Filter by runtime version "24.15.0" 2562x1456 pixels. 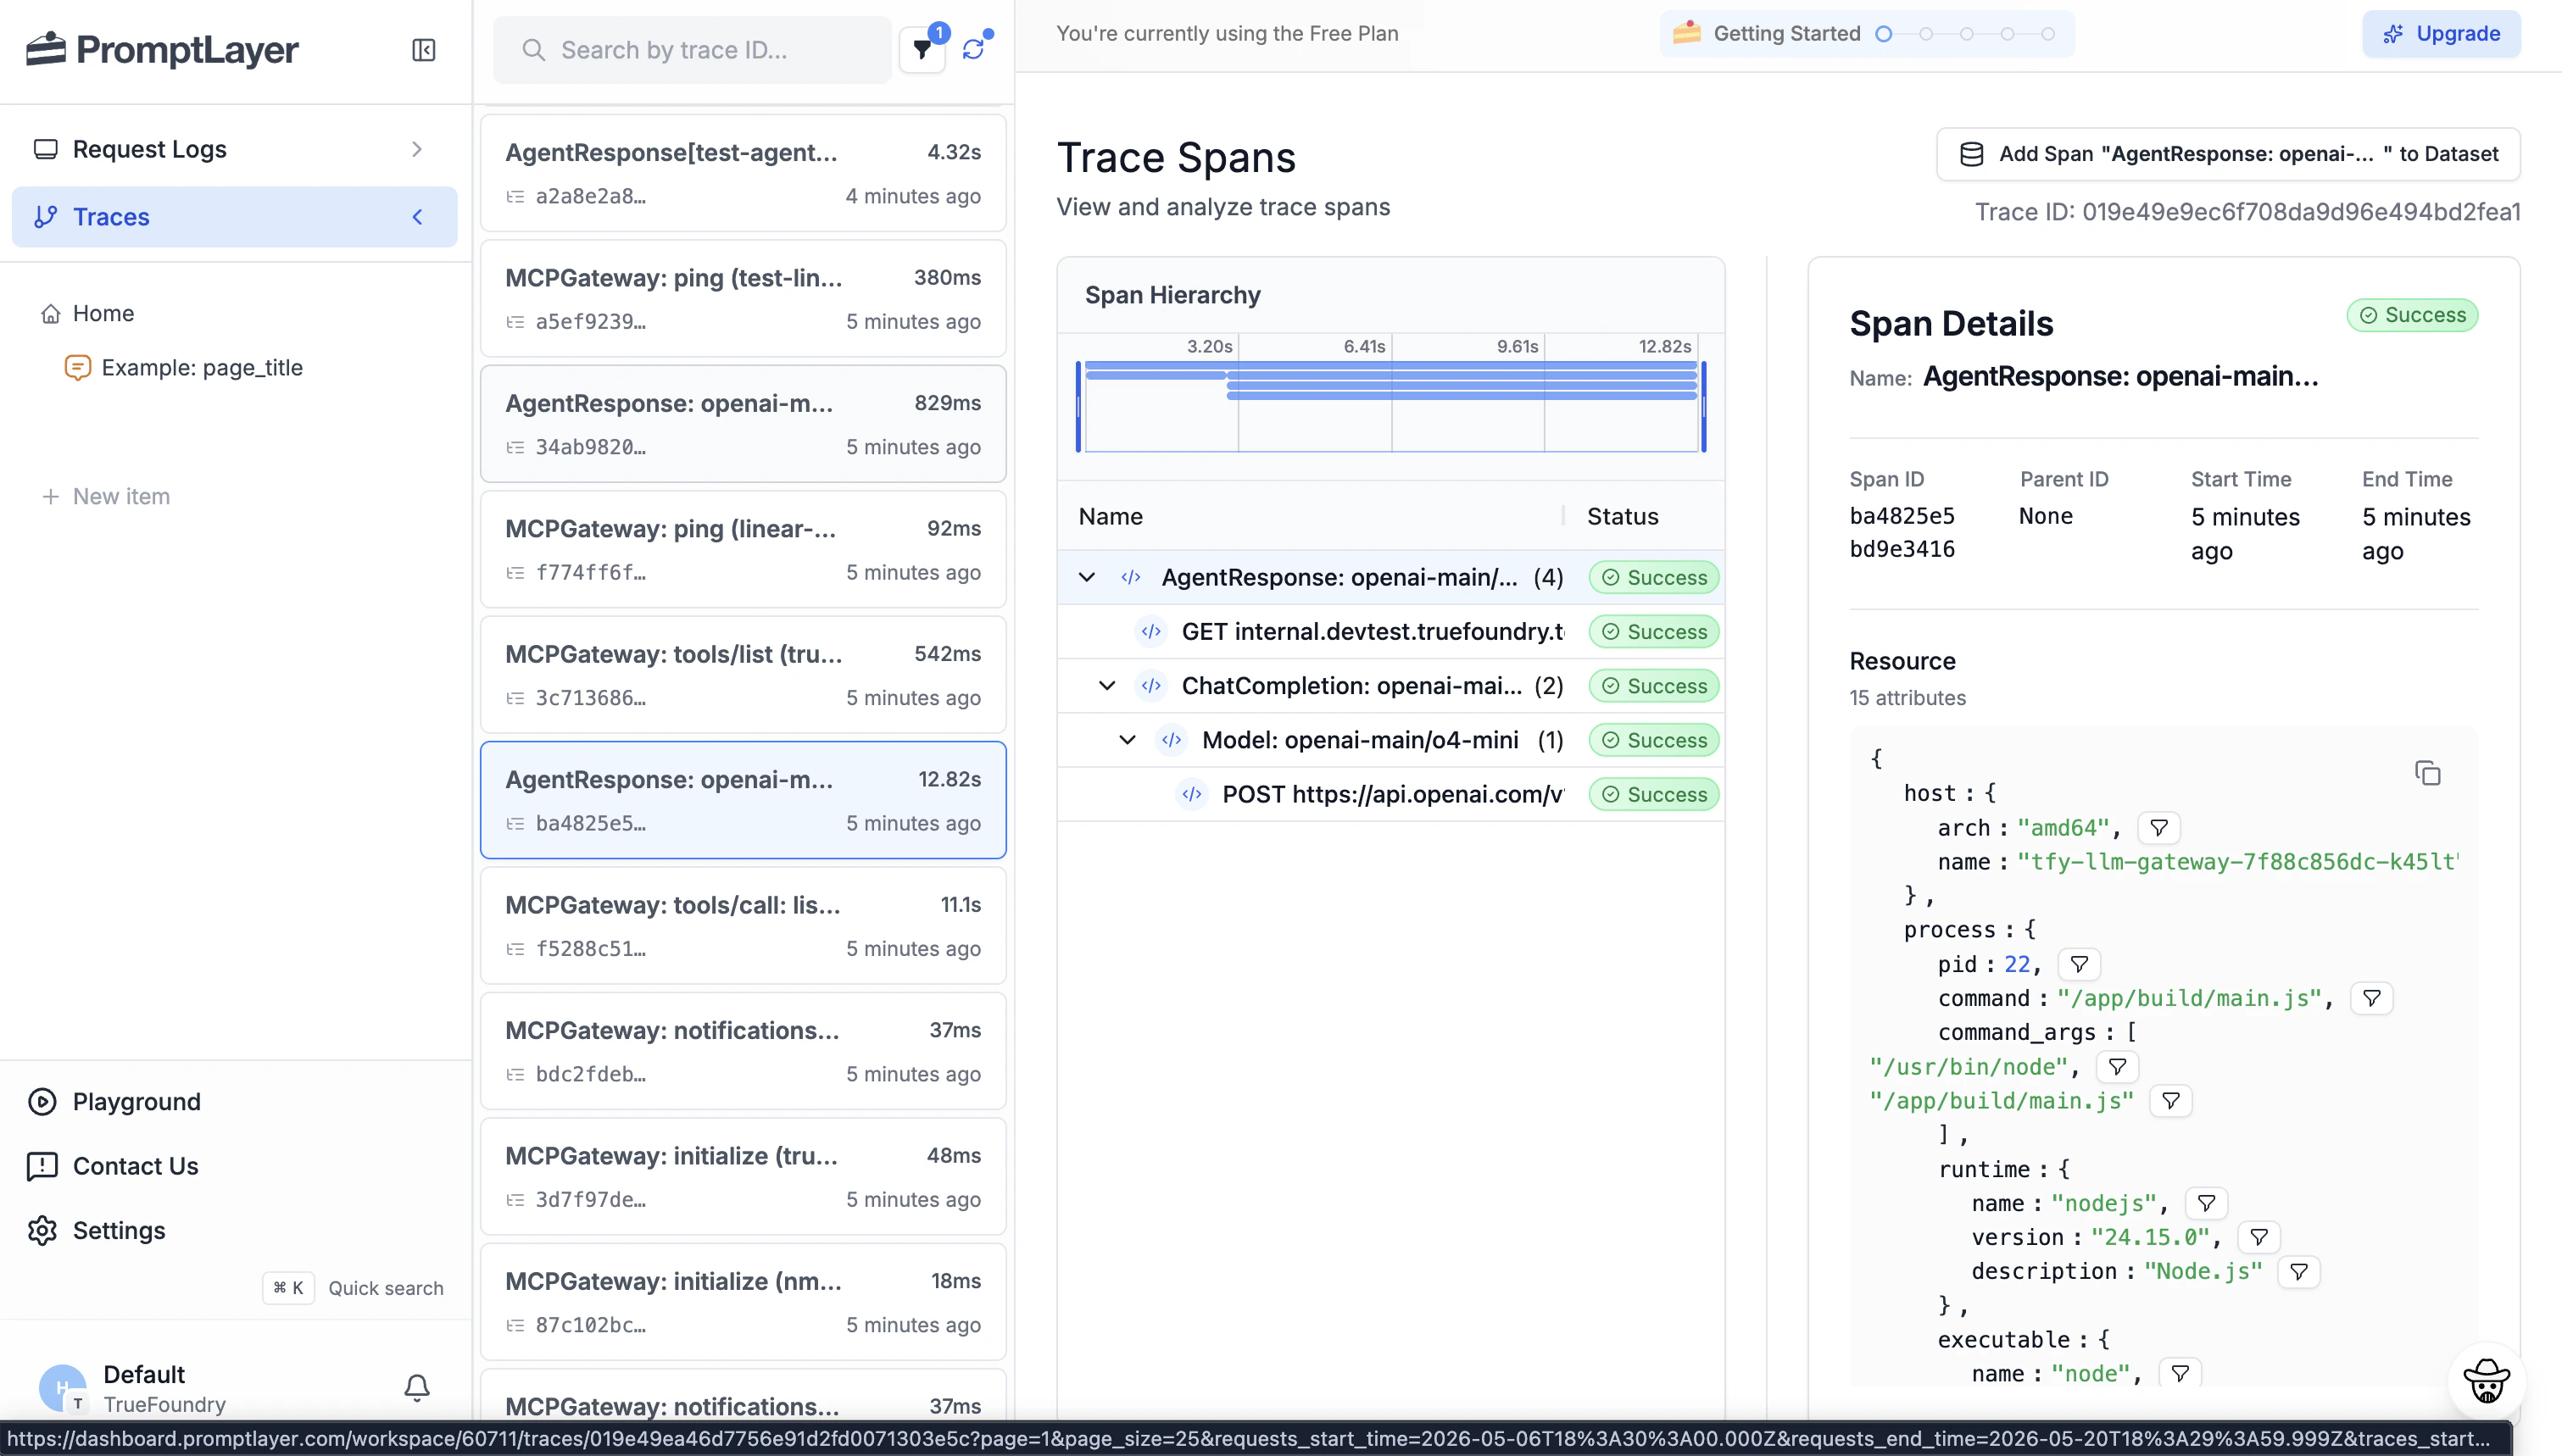point(2258,1237)
